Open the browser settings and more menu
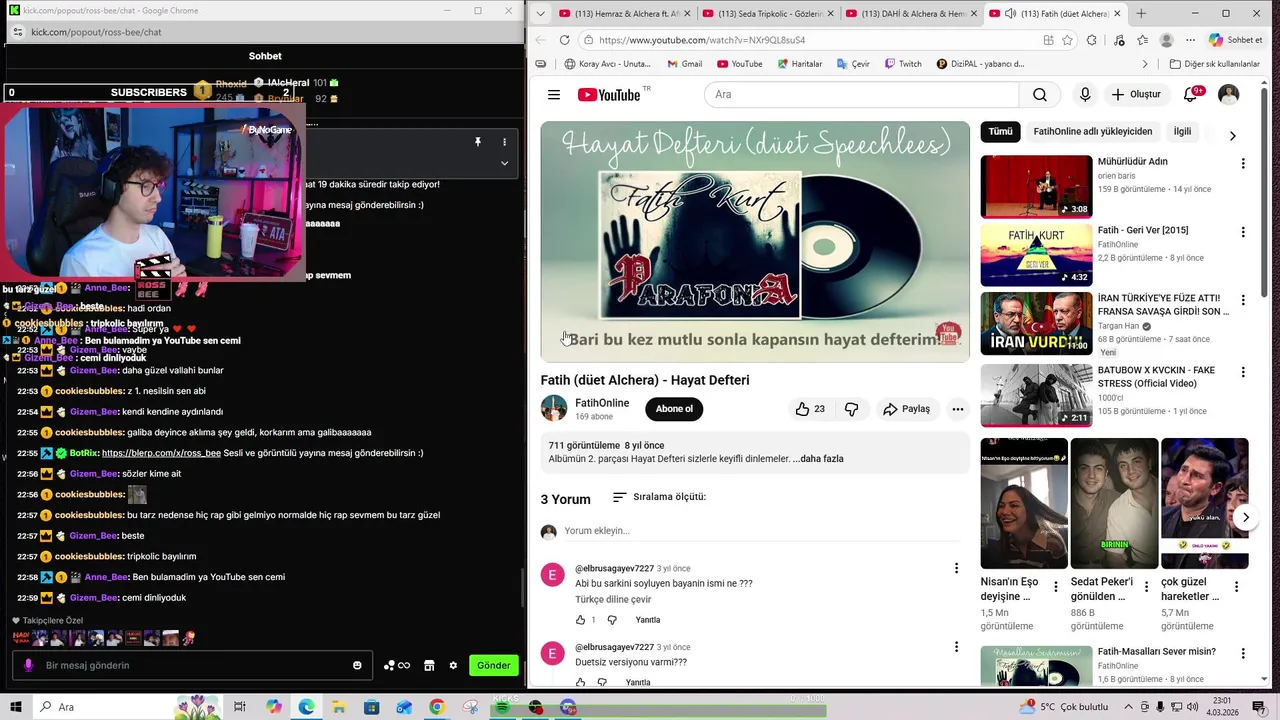The image size is (1280, 720). point(1190,40)
